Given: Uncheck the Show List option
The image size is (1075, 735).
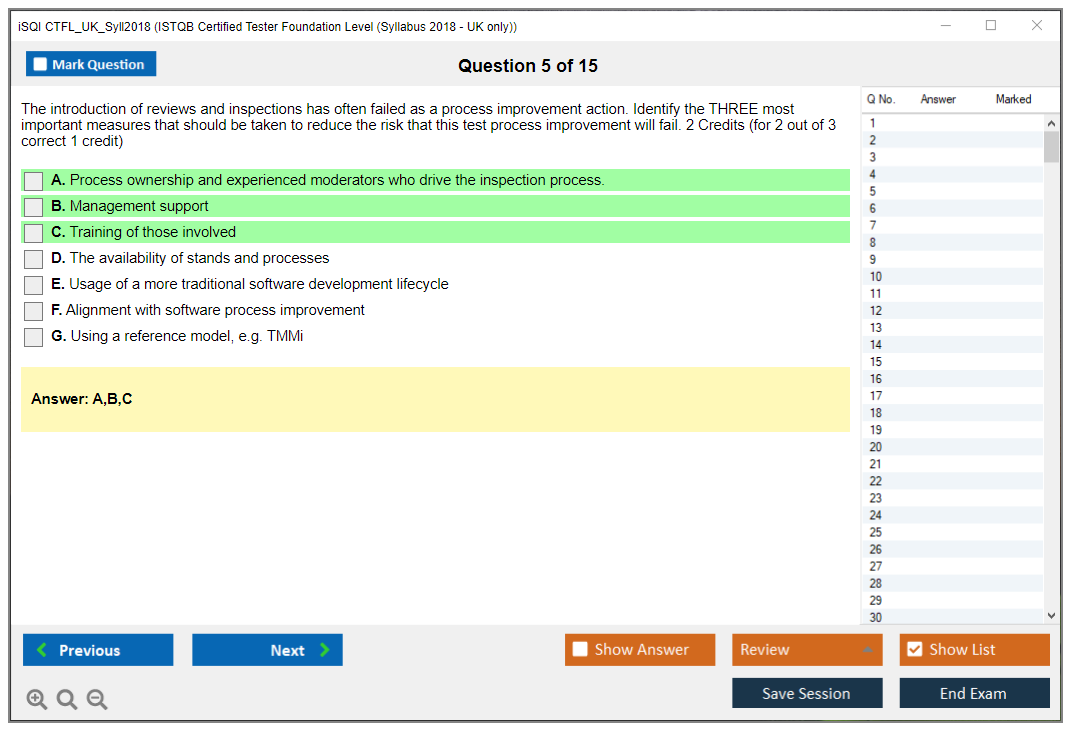Looking at the screenshot, I should [914, 650].
